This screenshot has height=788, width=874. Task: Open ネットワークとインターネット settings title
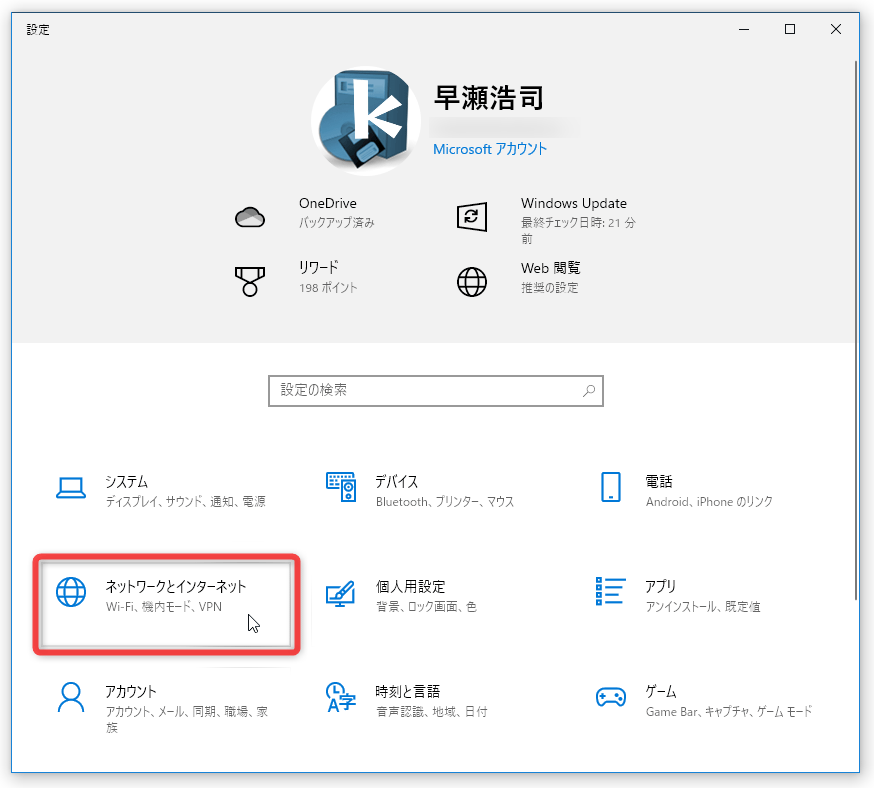pos(176,586)
